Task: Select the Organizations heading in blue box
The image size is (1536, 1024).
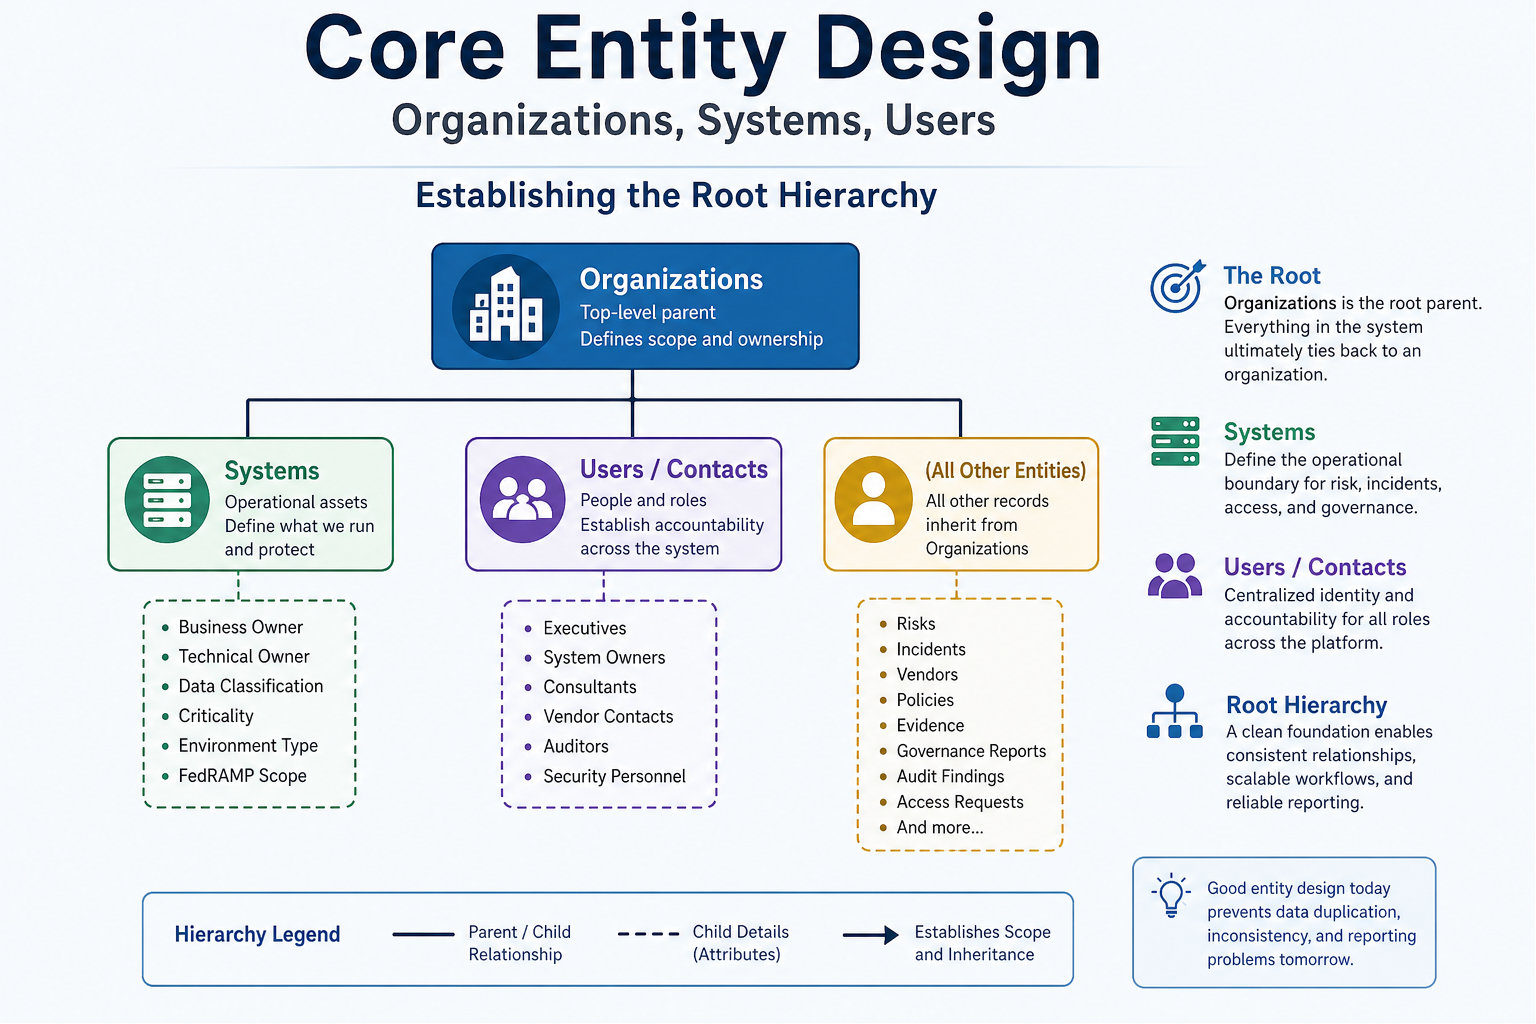Action: coord(671,279)
